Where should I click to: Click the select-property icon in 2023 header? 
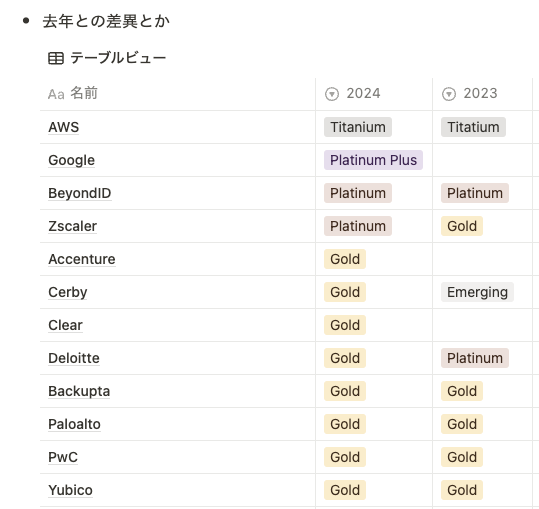(449, 94)
